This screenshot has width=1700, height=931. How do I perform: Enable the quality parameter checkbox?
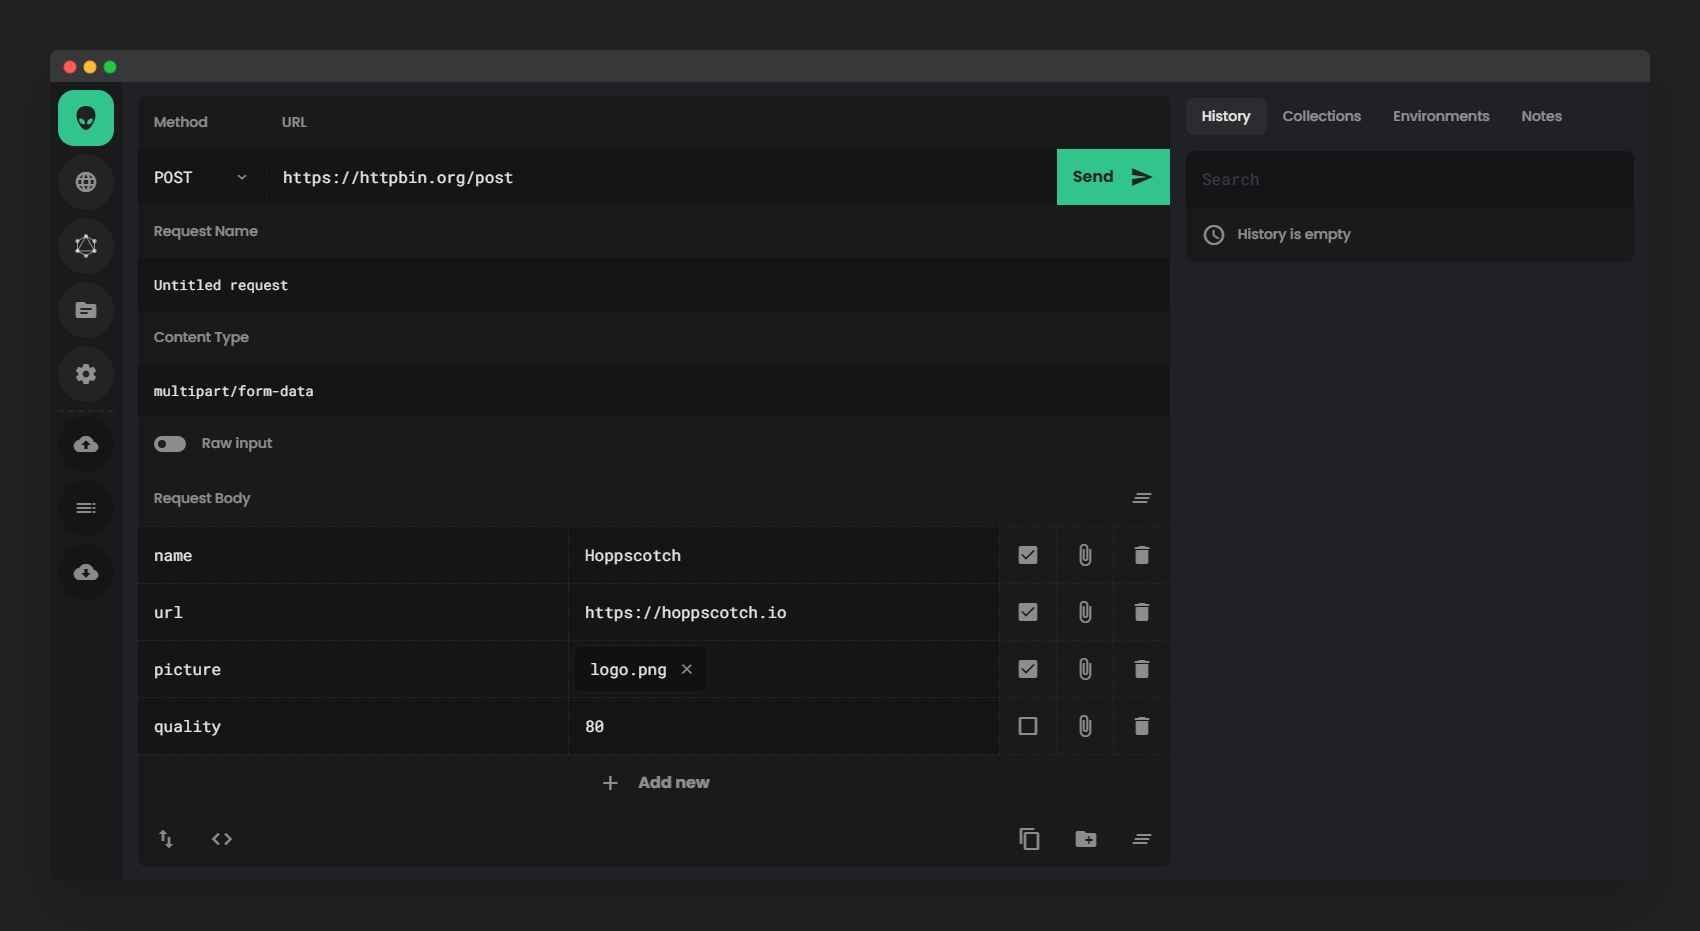click(1028, 726)
